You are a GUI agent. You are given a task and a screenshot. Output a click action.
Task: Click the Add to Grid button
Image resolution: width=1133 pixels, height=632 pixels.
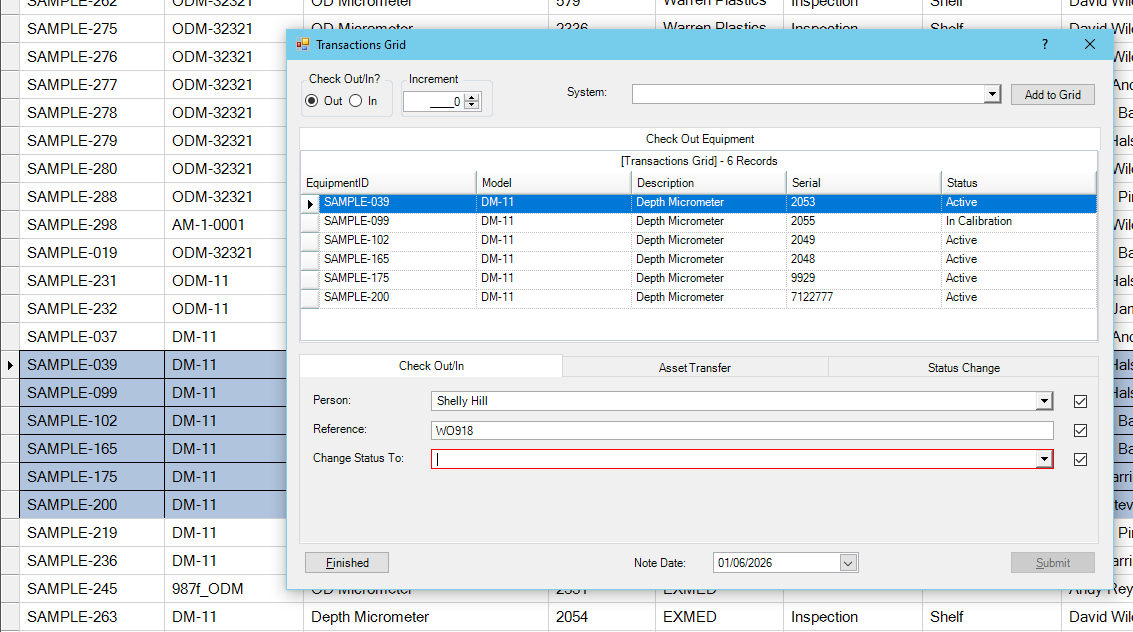1052,95
